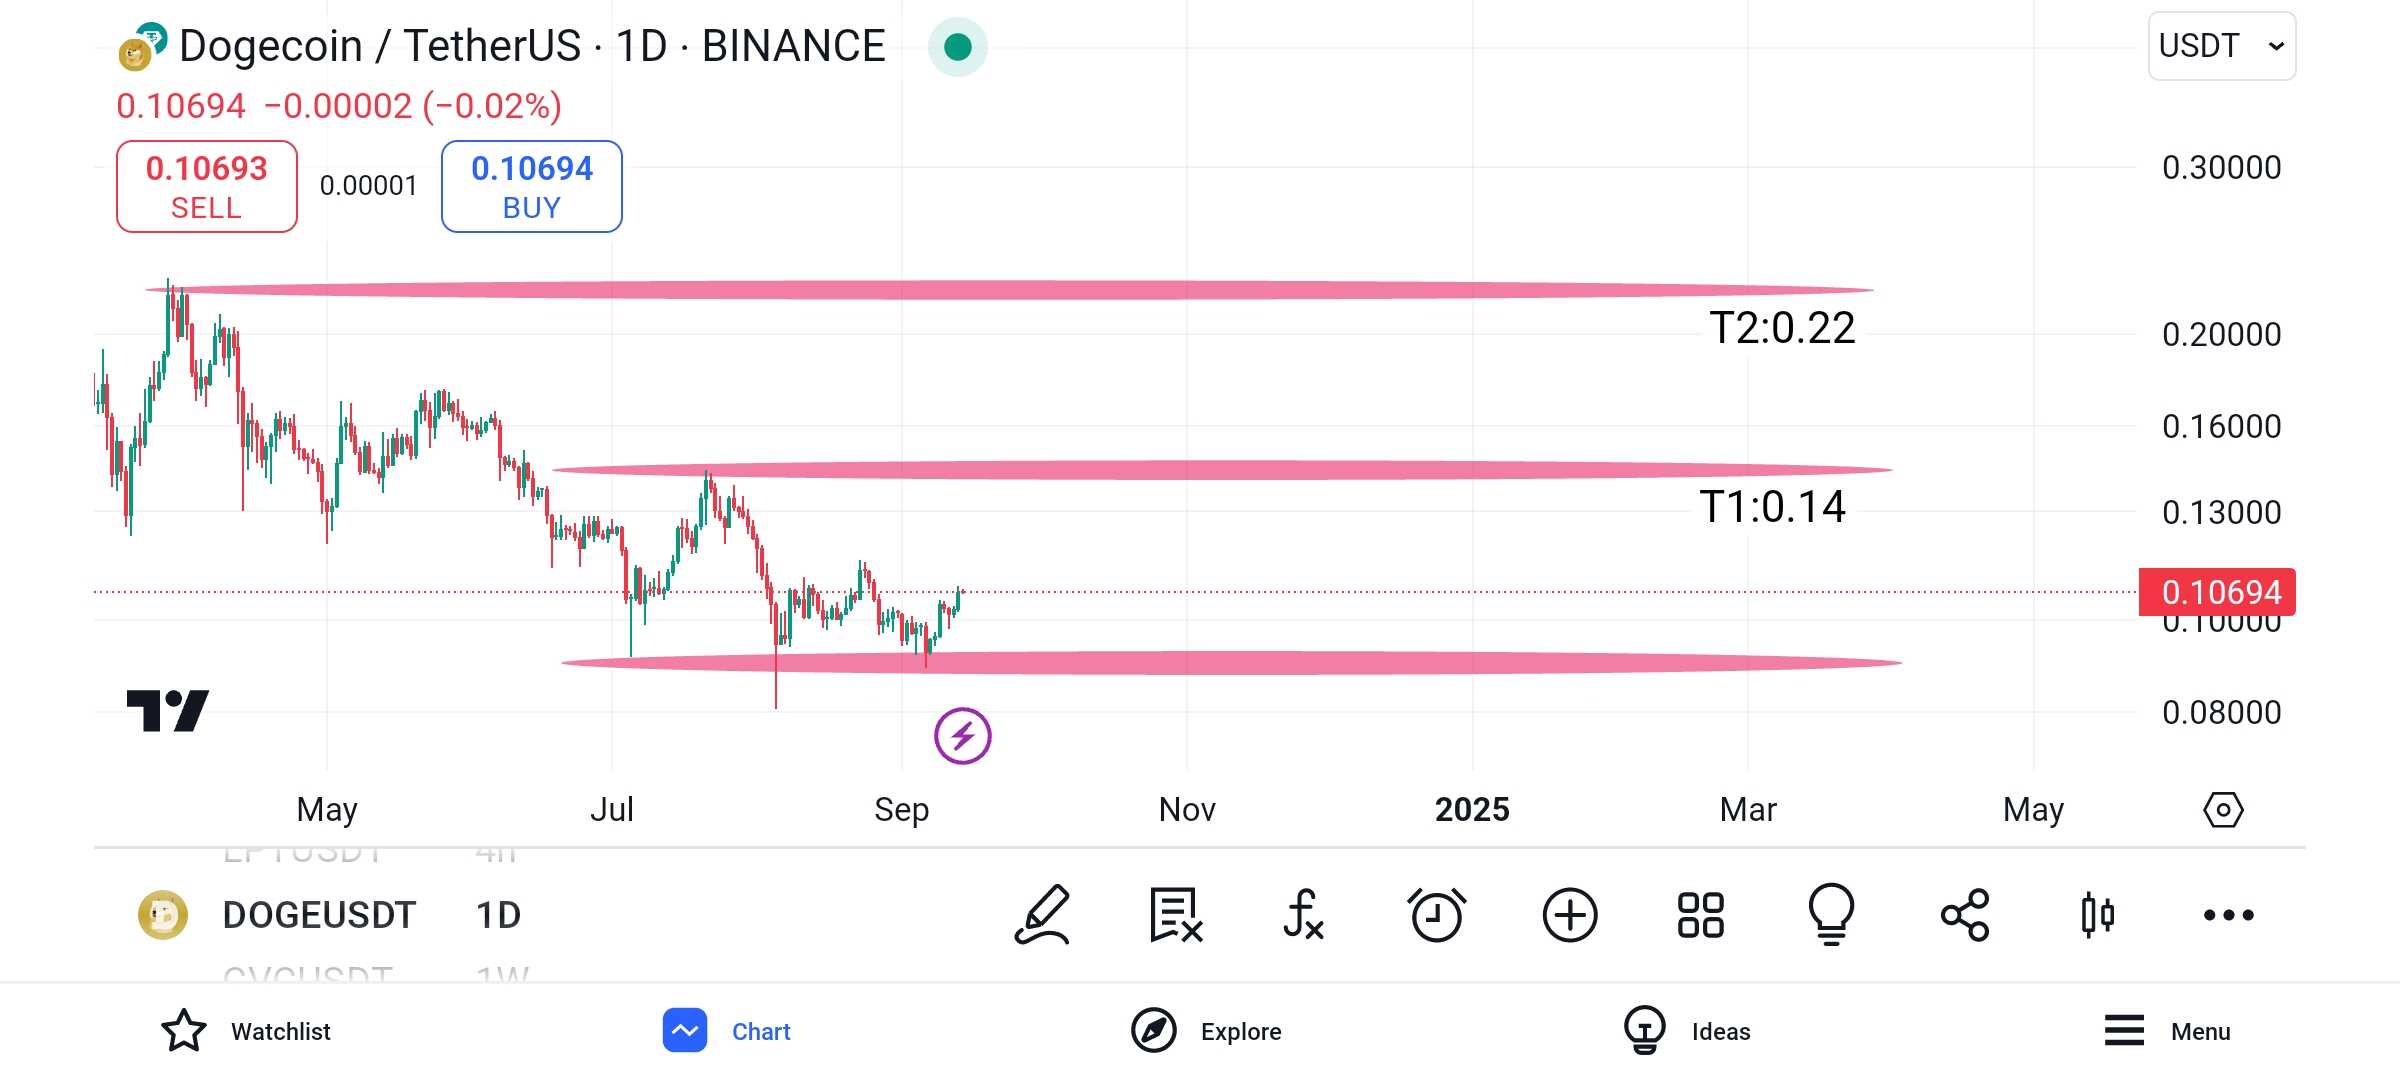Open the indicators fx icon
Screen dimensions: 2400x1080
pyautogui.click(x=1304, y=915)
